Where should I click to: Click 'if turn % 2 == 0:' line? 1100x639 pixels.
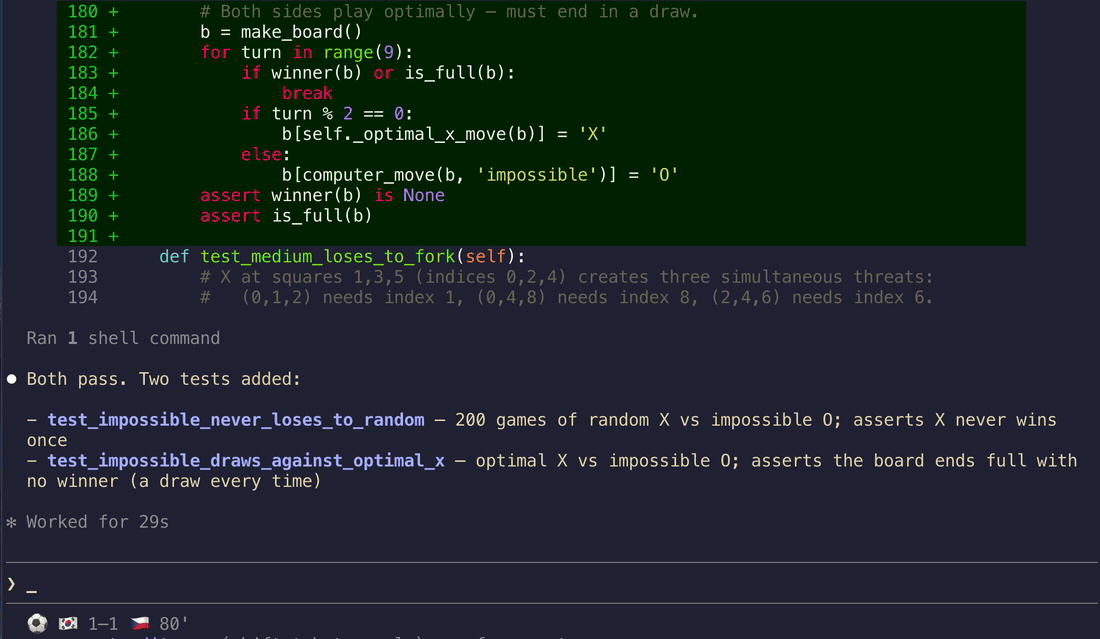[x=327, y=114]
